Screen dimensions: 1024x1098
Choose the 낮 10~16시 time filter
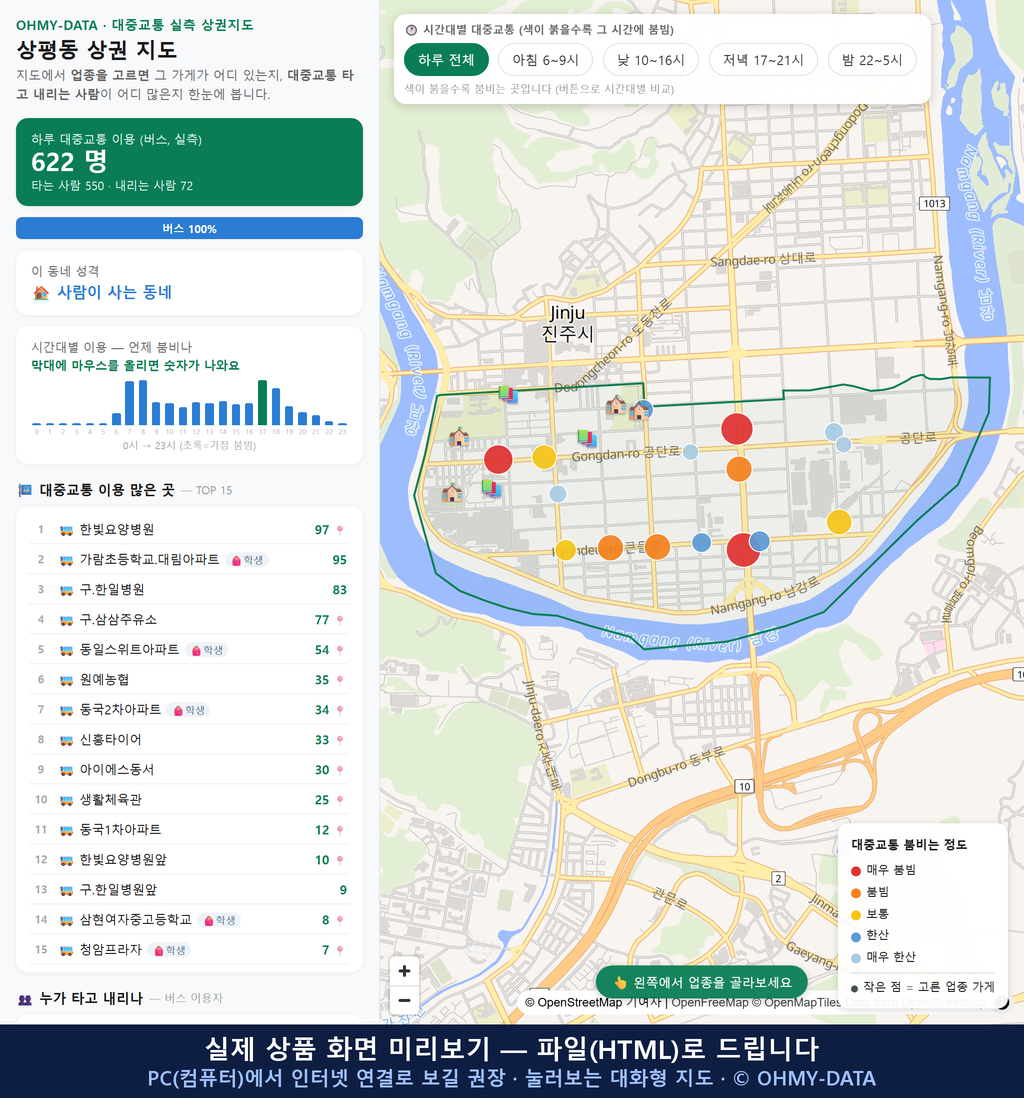tap(651, 60)
